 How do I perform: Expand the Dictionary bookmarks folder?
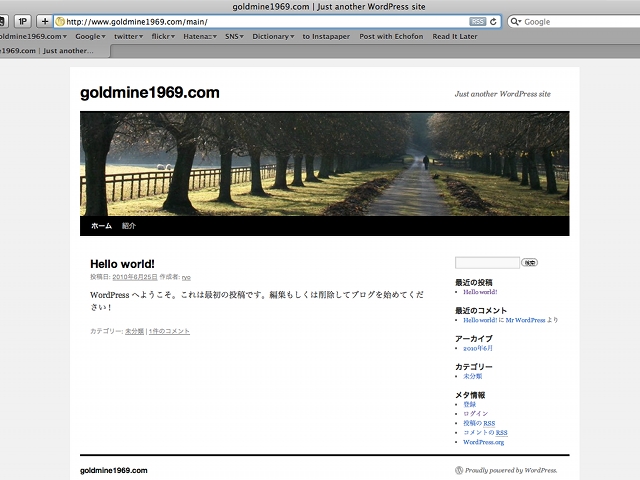pyautogui.click(x=273, y=36)
